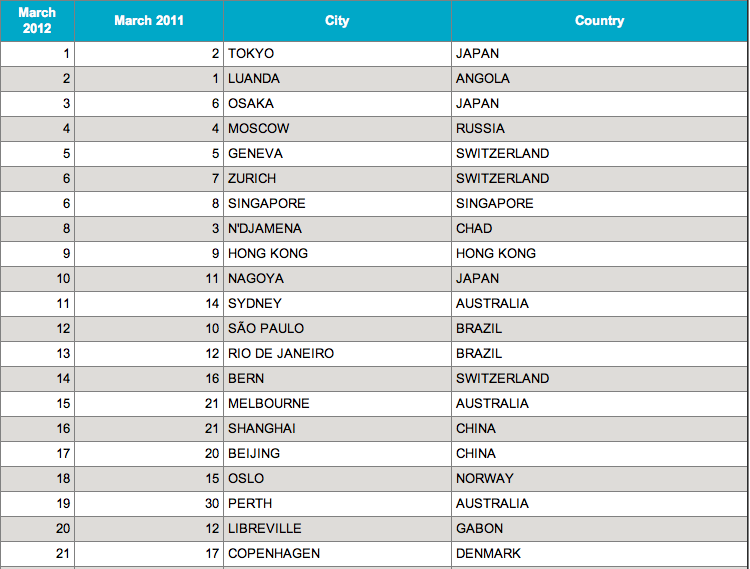The width and height of the screenshot is (750, 569).
Task: Select the OSAKA cell
Action: [337, 103]
